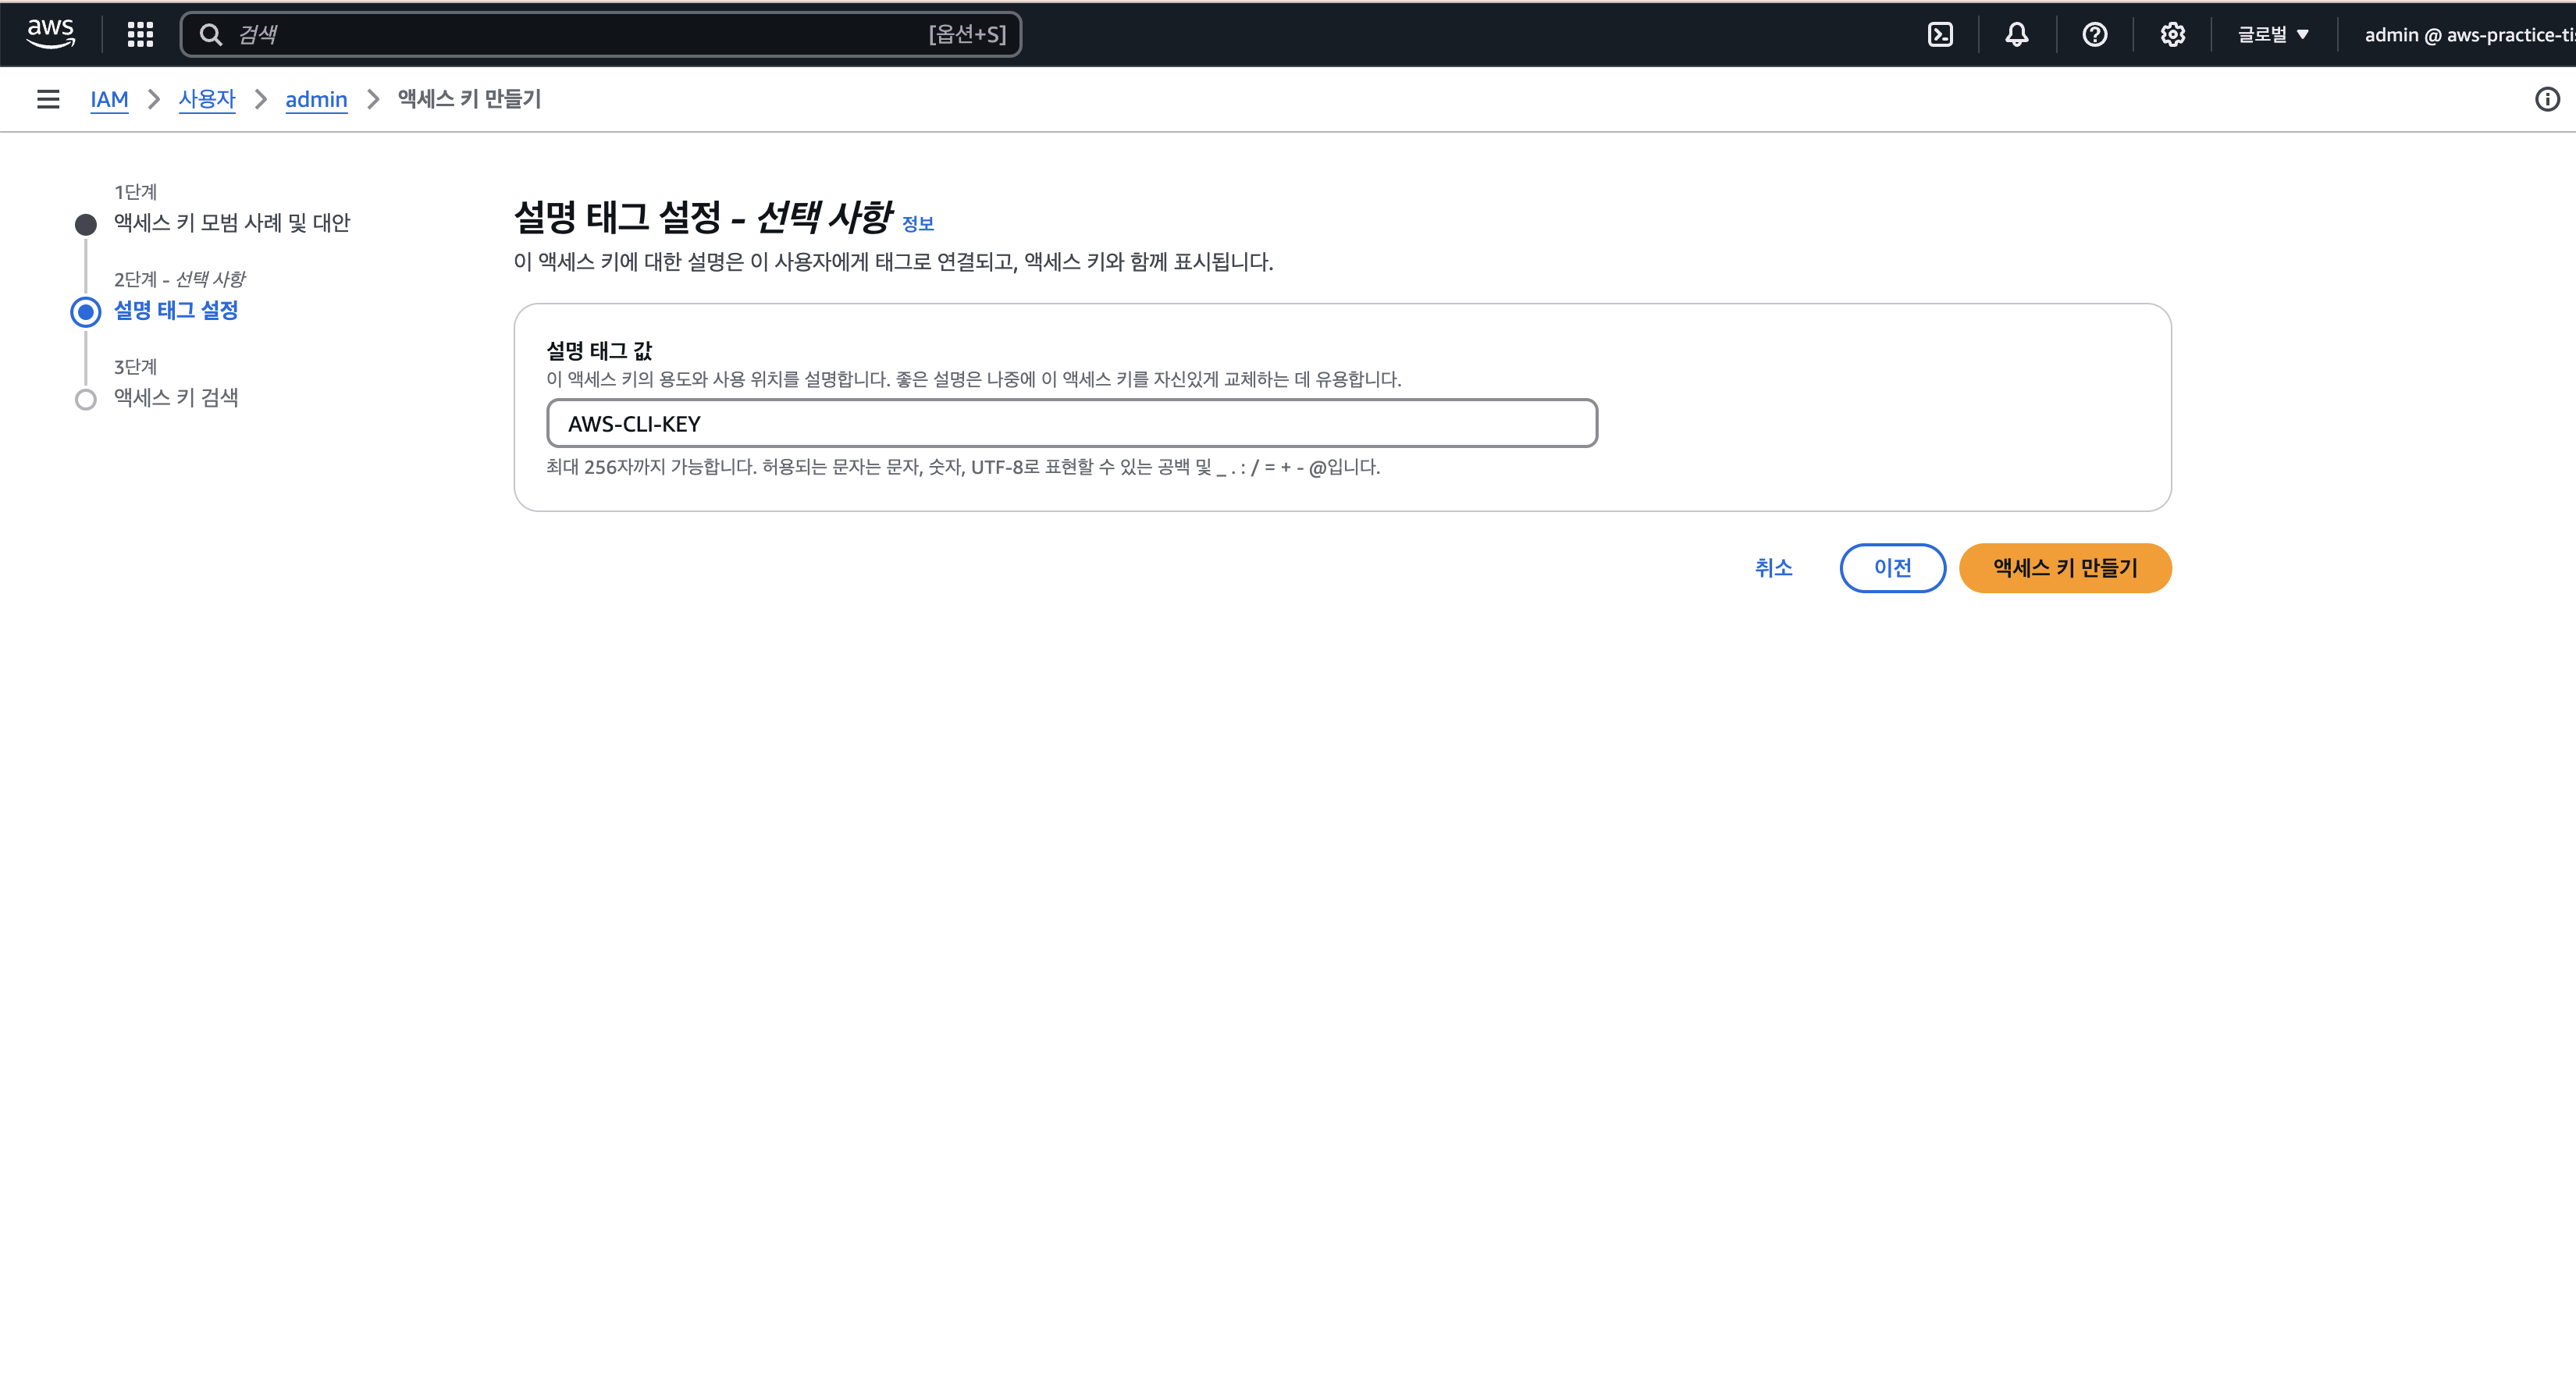Go to IAM breadcrumb link

tap(109, 99)
